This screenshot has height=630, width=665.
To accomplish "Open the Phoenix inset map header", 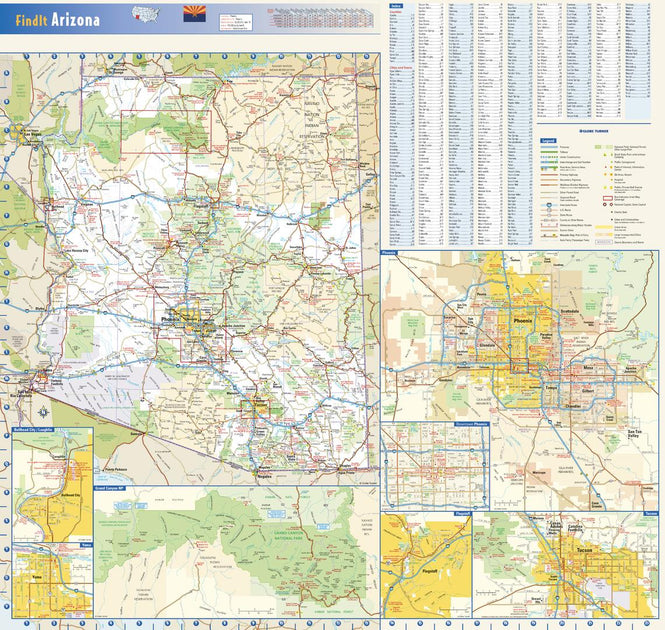I will [391, 254].
